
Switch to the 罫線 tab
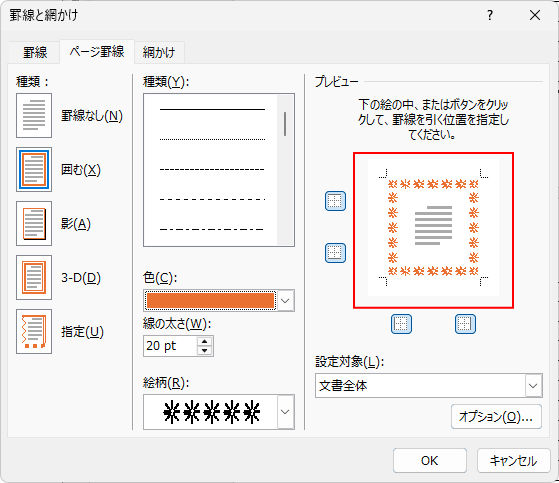[35, 52]
